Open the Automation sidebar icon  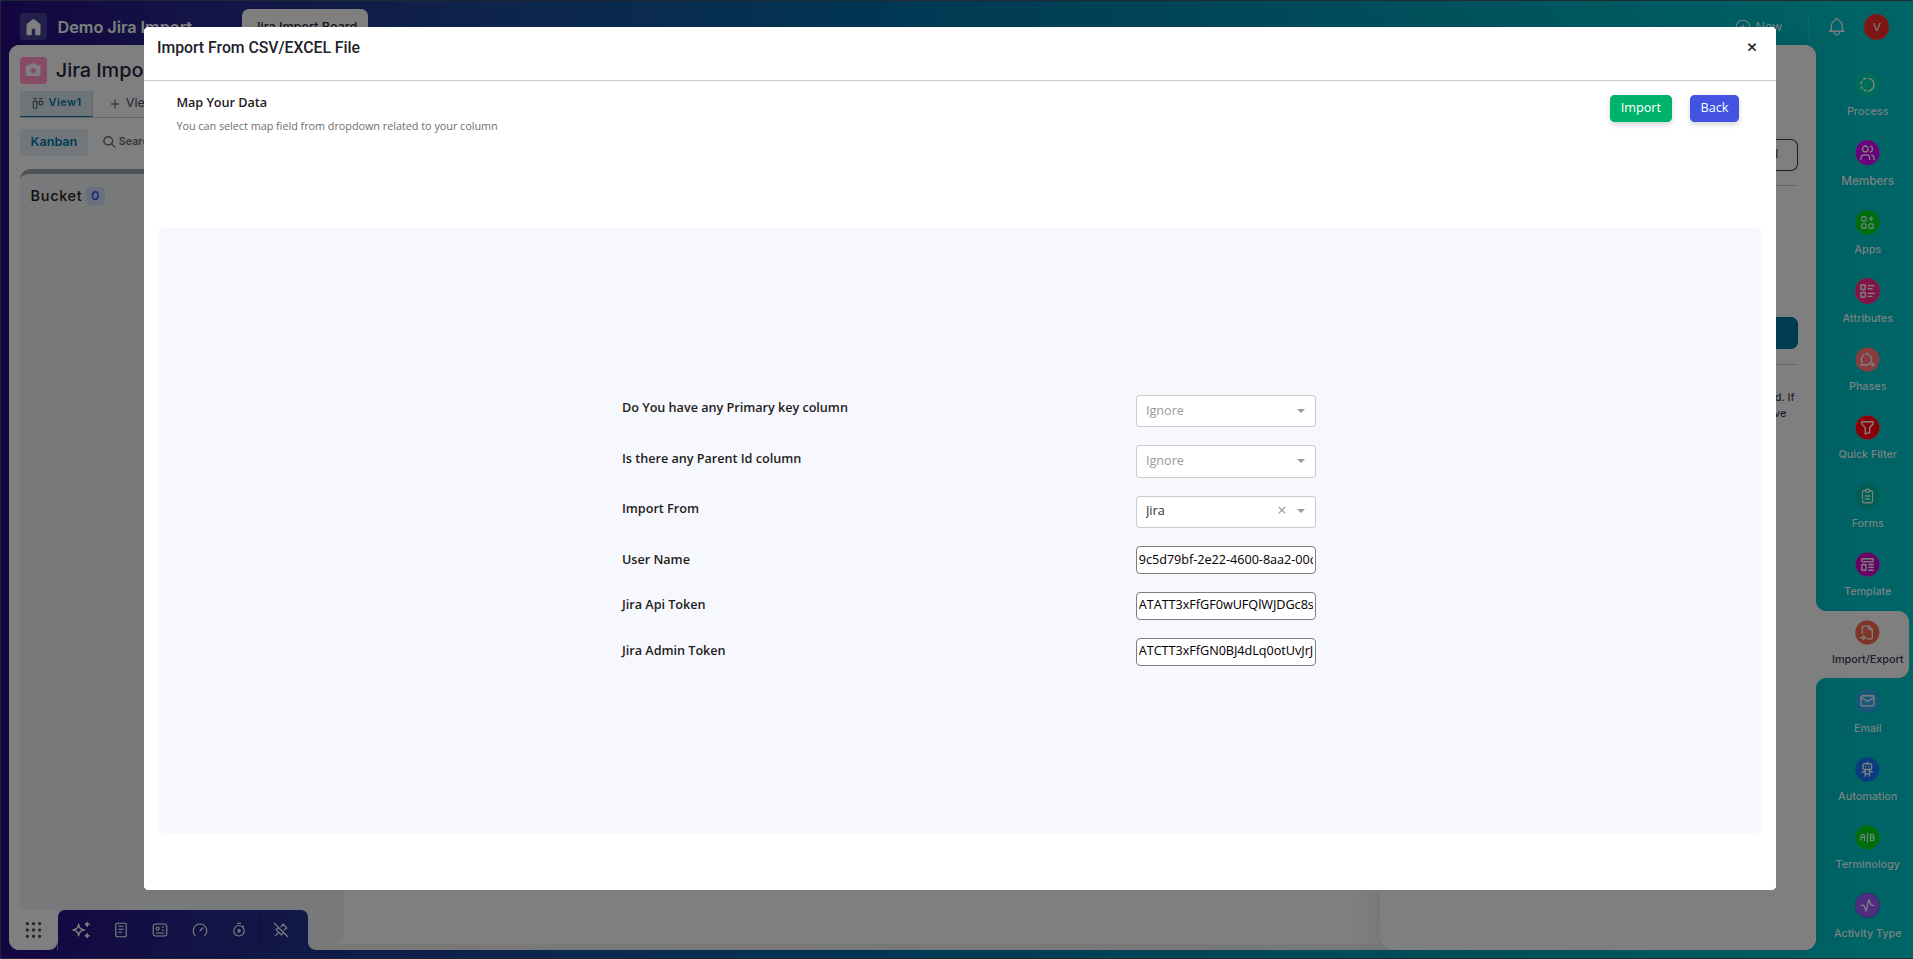[x=1867, y=769]
